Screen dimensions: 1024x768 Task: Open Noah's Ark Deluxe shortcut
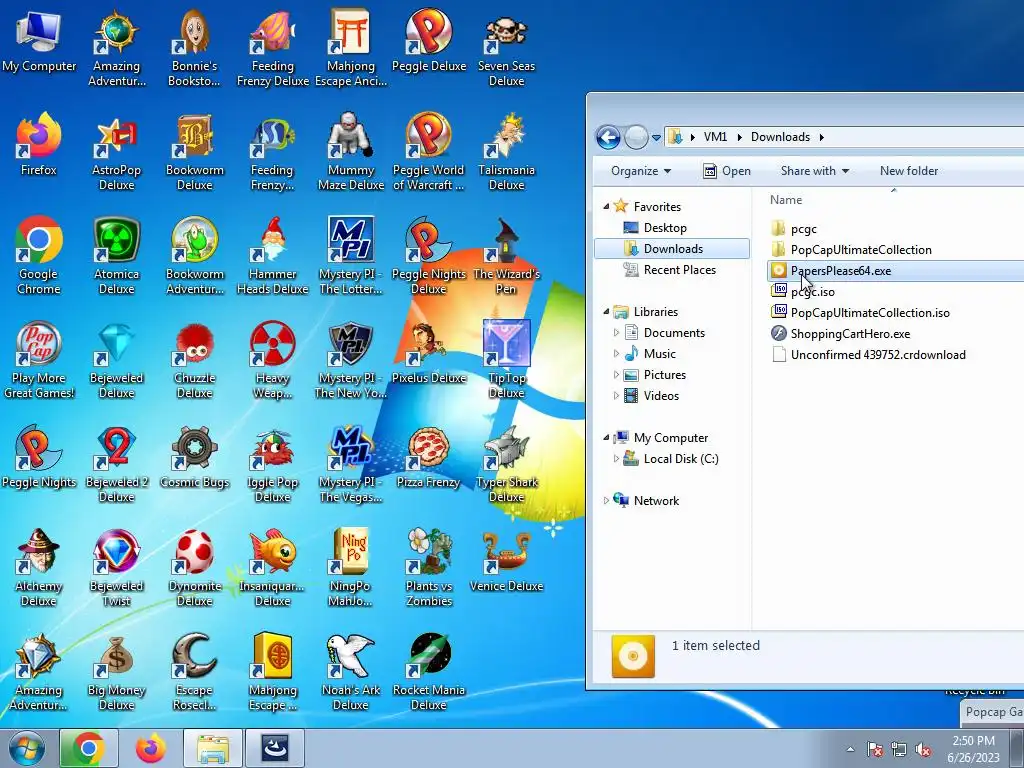coord(351,672)
